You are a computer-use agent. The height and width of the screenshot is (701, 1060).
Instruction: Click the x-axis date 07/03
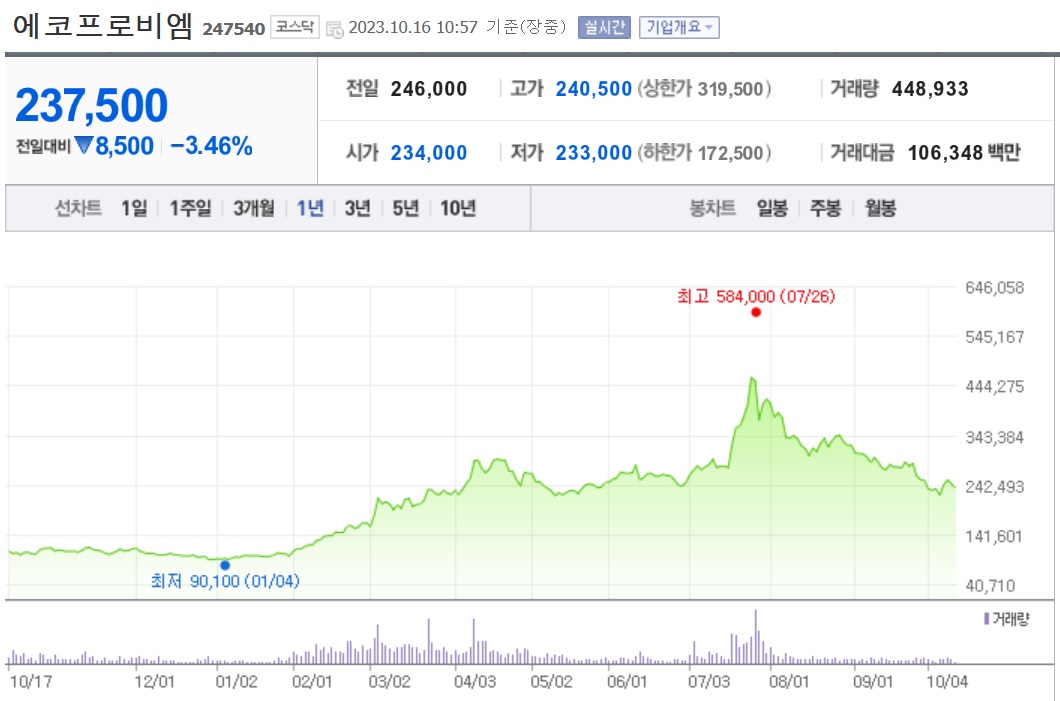(709, 681)
